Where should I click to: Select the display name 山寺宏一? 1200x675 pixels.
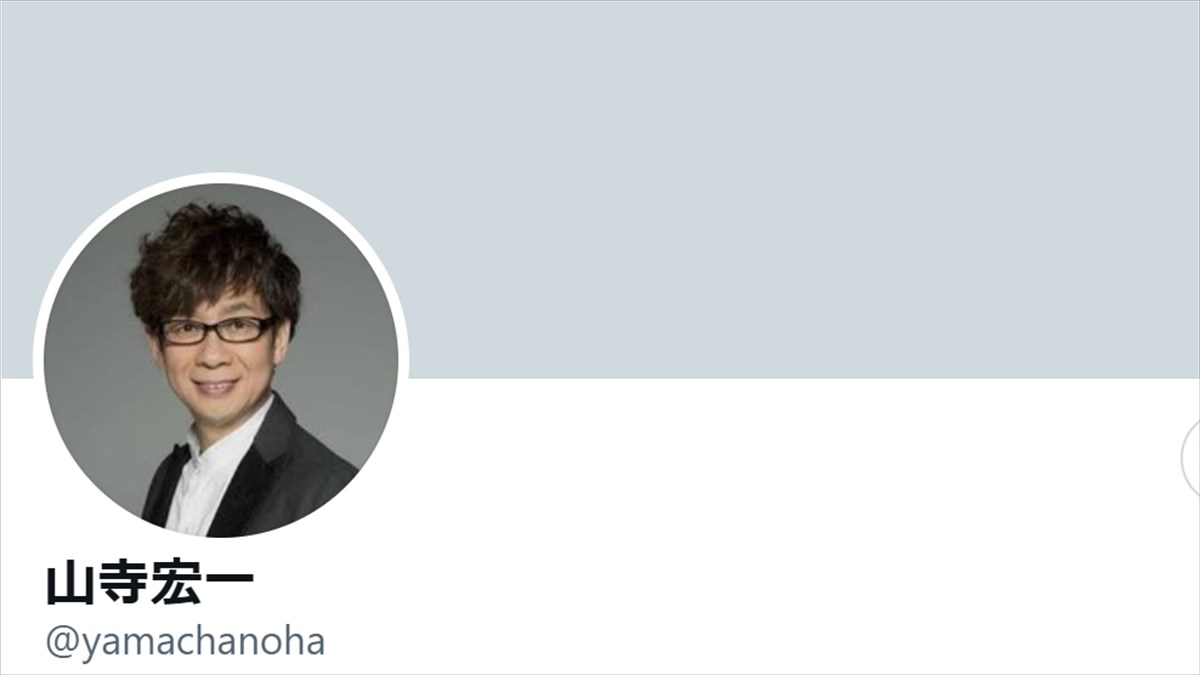[150, 585]
